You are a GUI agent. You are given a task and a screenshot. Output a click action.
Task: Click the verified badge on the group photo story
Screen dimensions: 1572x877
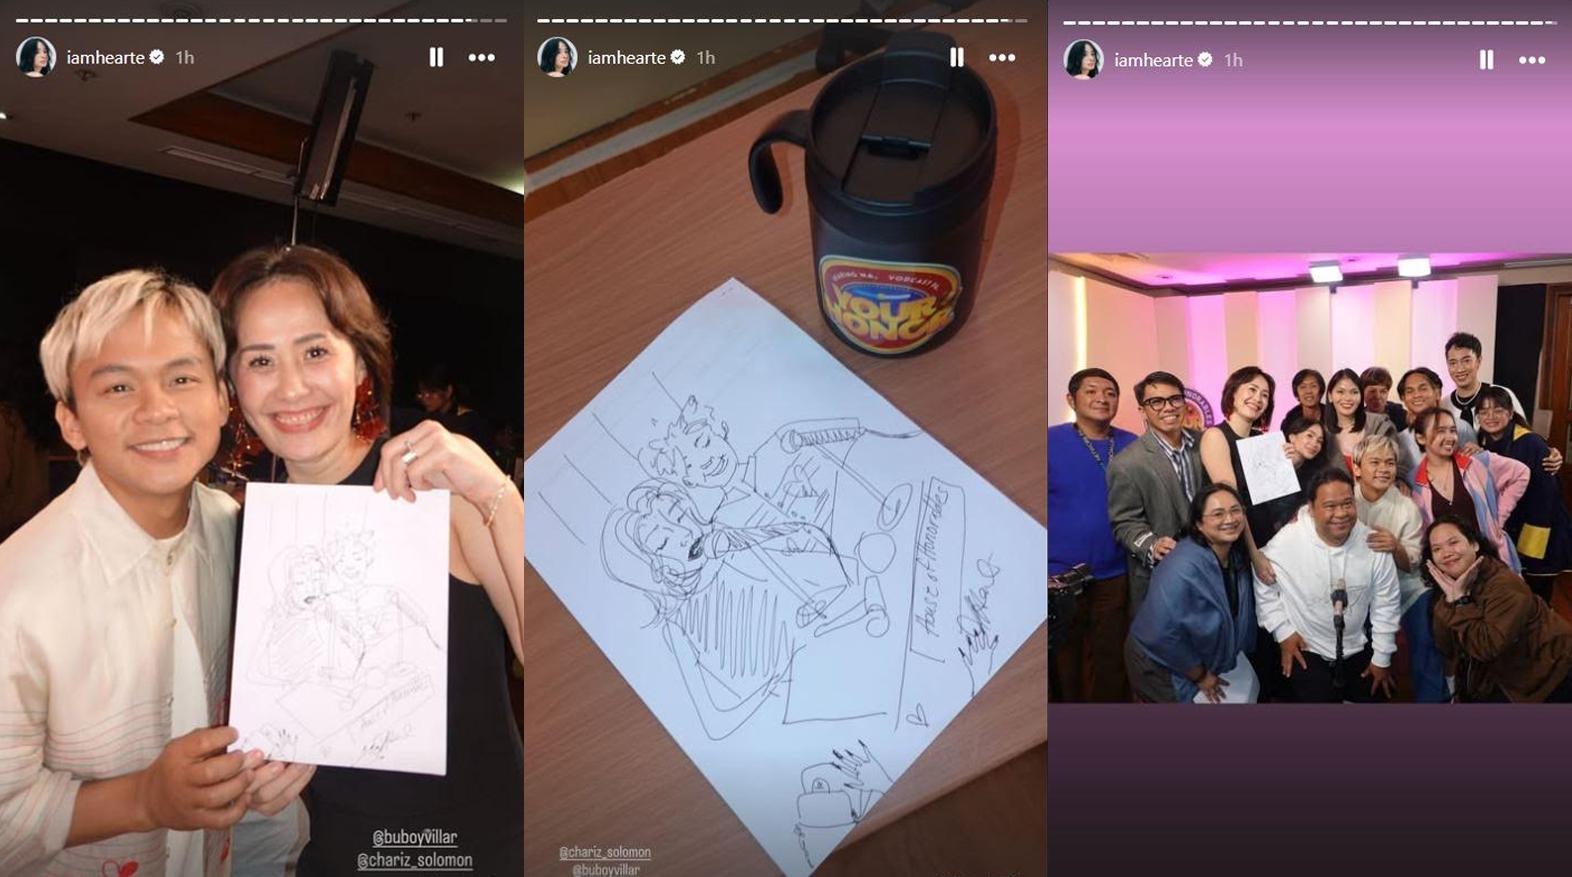point(1205,60)
